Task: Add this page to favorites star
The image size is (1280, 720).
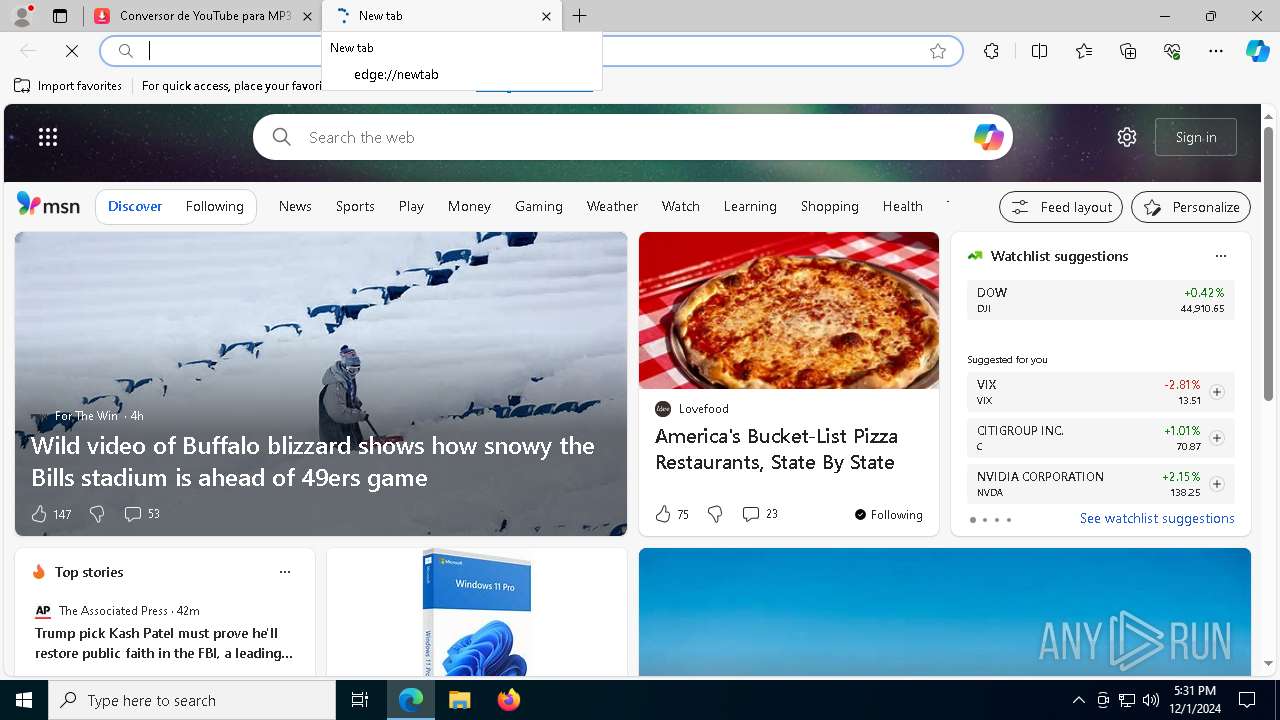Action: click(x=938, y=51)
